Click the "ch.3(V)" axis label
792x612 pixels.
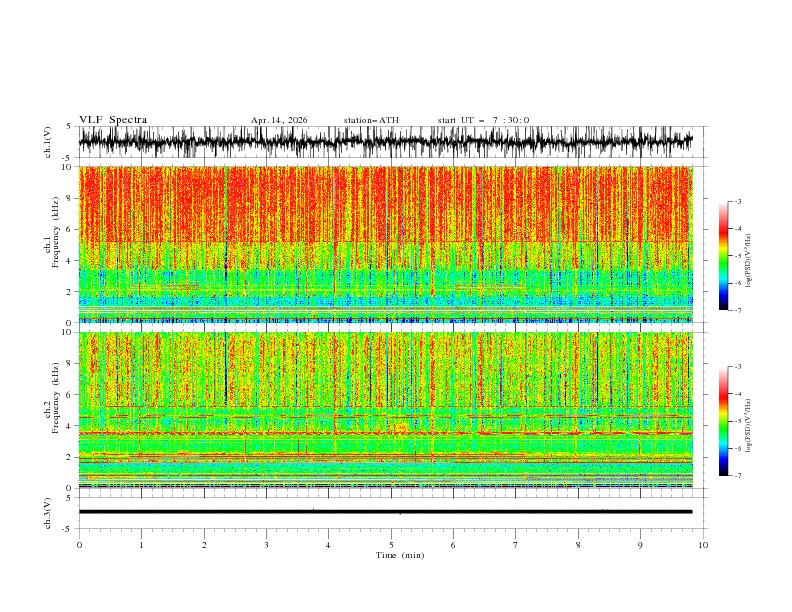(48, 513)
